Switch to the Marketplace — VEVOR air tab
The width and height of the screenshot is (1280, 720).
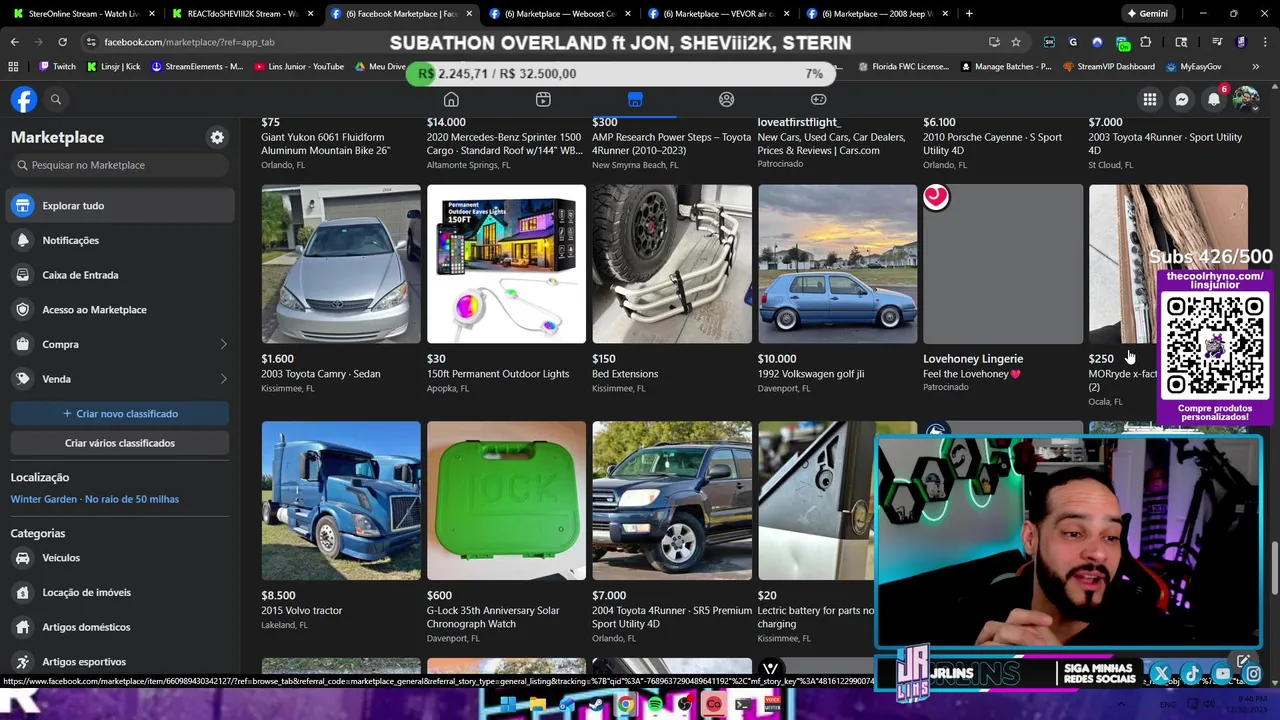(718, 14)
